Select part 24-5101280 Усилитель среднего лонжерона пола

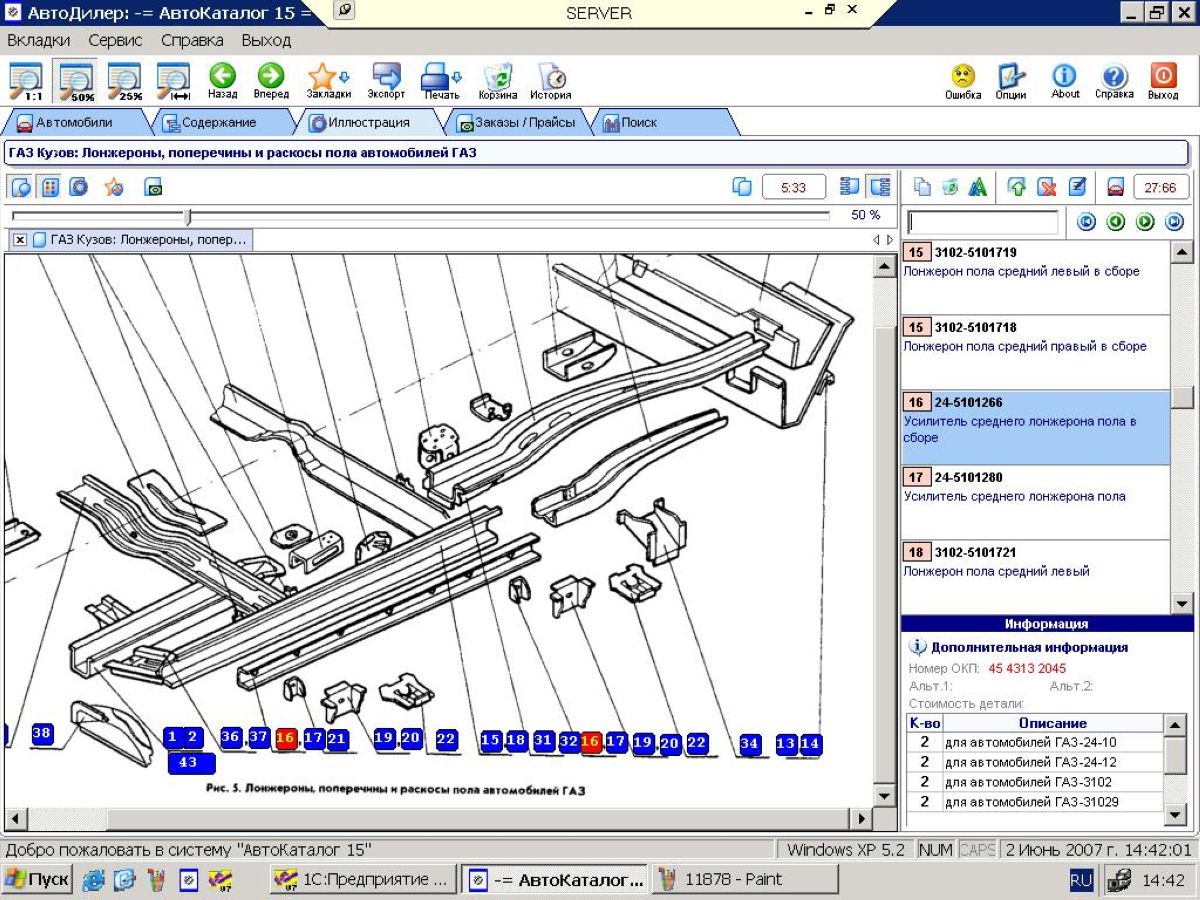point(1035,503)
